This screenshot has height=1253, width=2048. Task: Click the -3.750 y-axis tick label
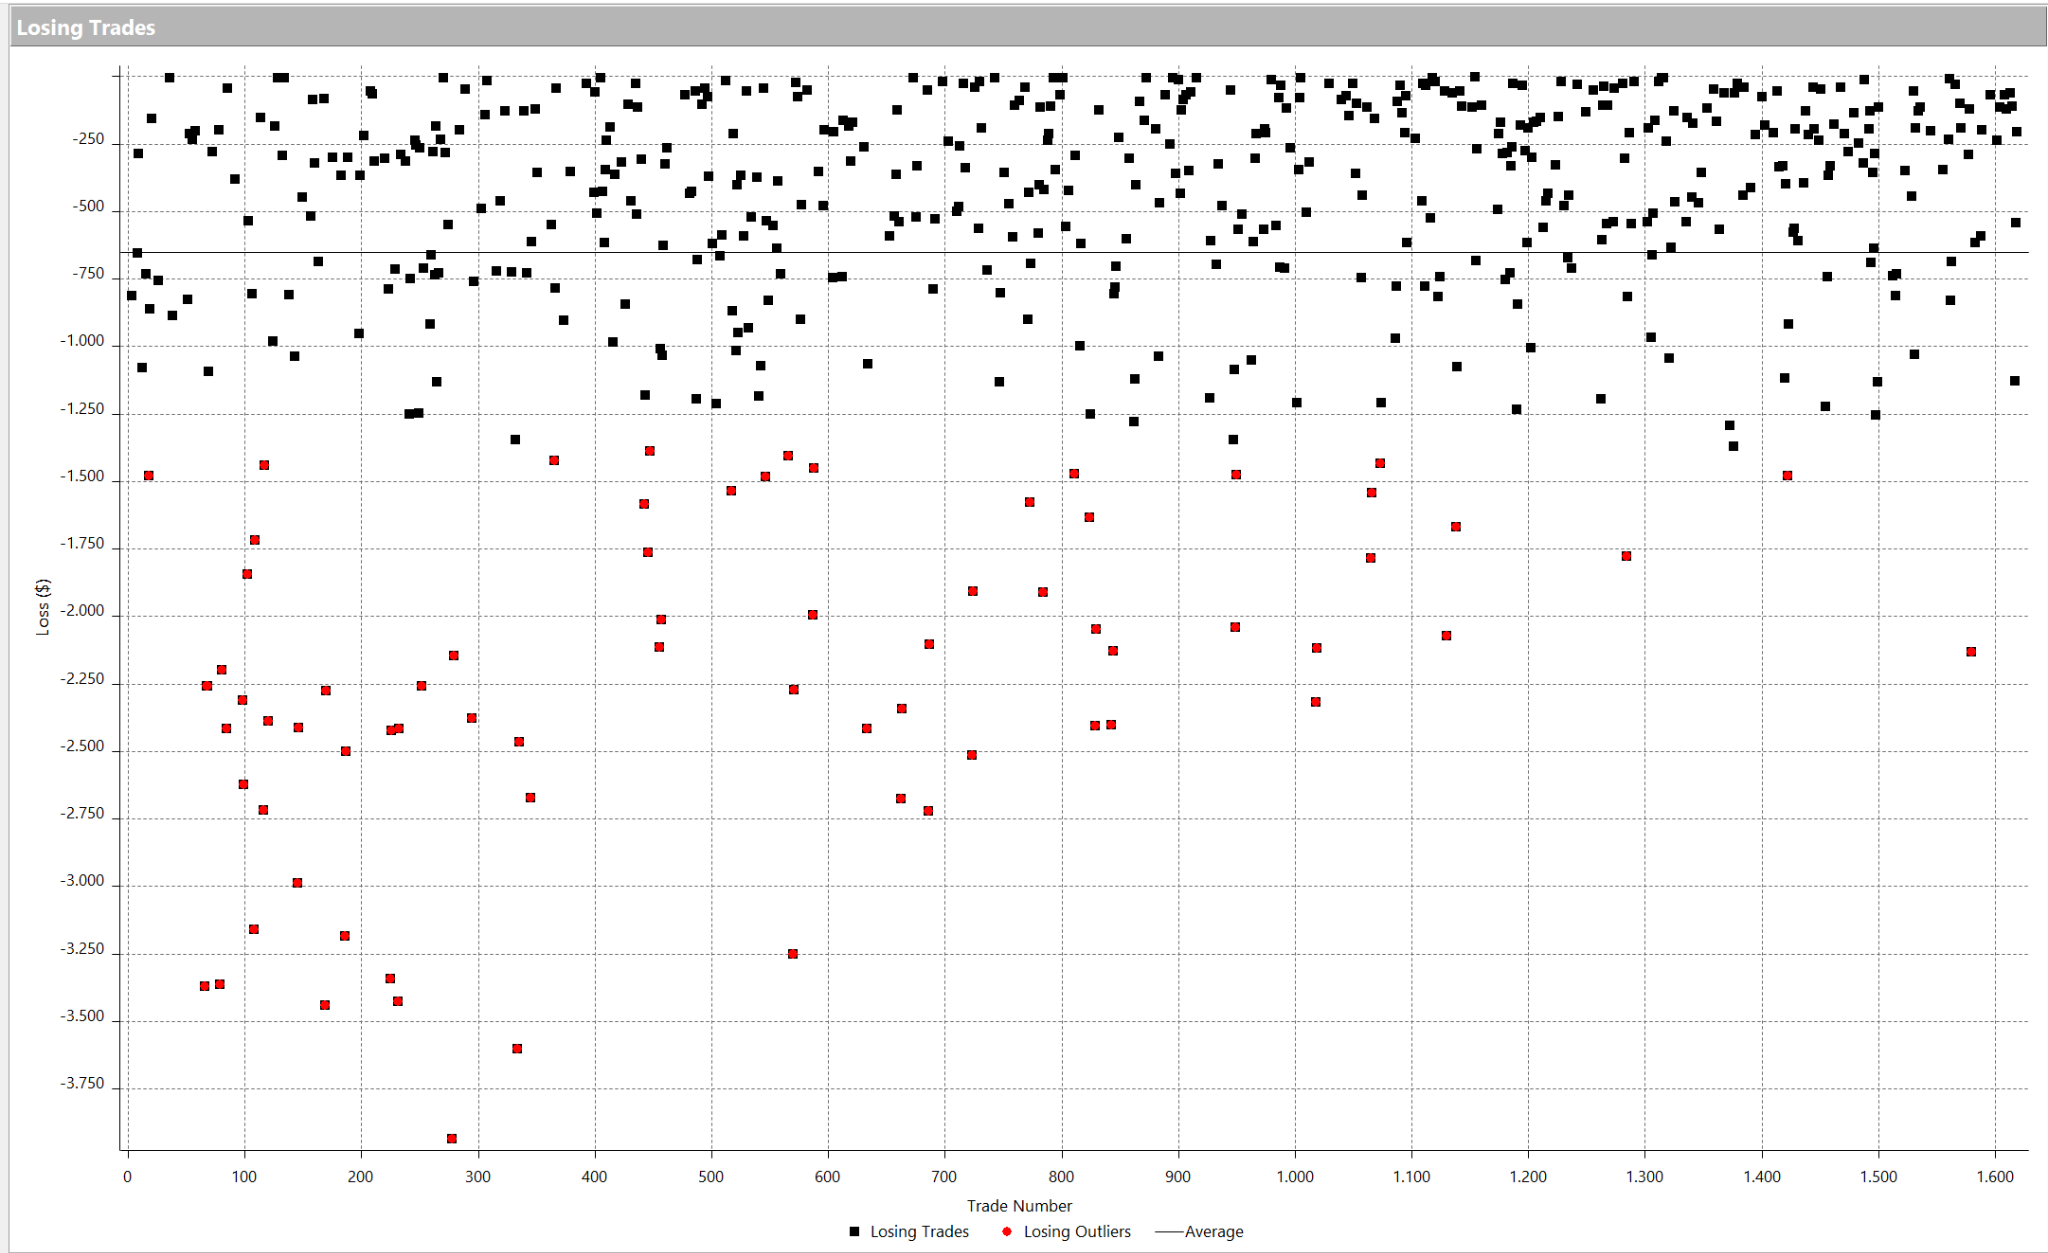[x=82, y=1084]
